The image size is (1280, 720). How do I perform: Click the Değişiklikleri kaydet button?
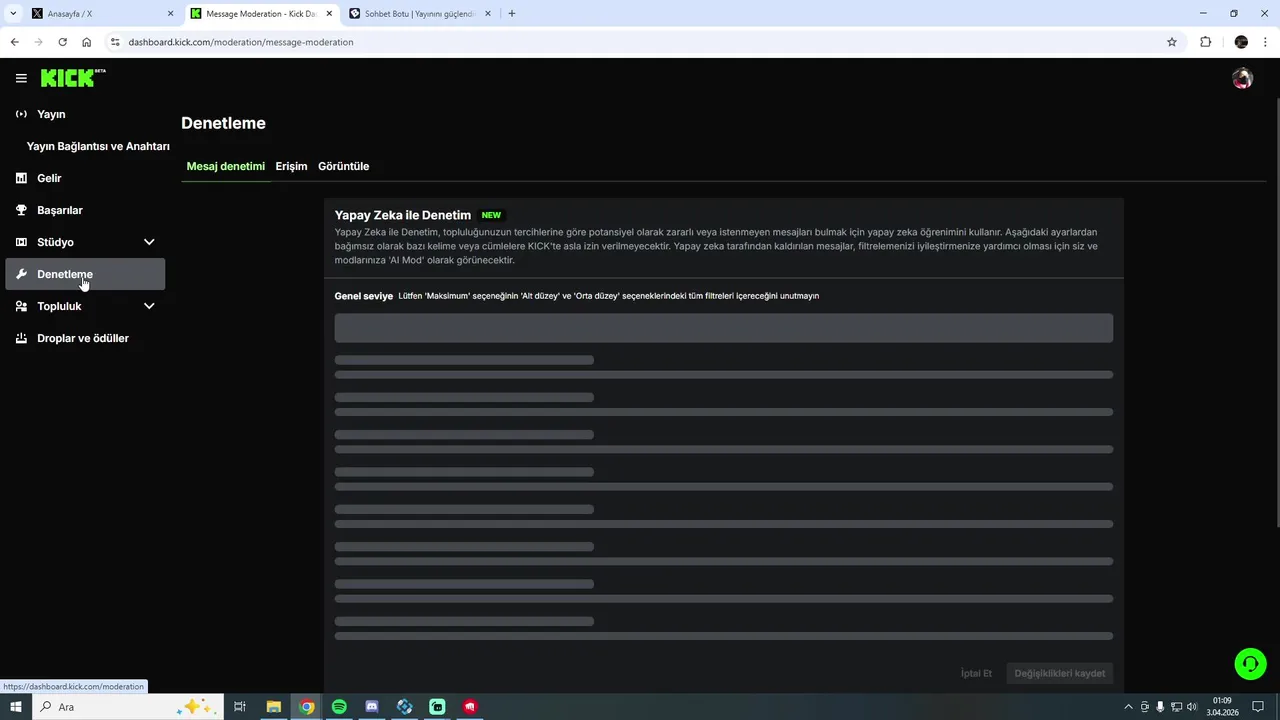(1059, 673)
